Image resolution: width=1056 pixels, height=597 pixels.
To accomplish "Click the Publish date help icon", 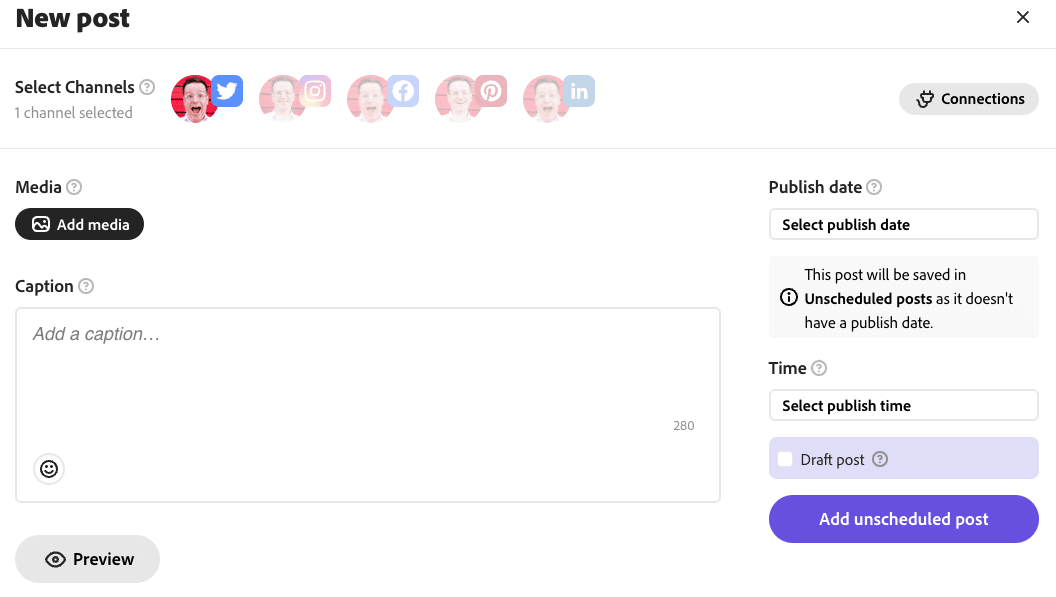I will click(x=874, y=187).
